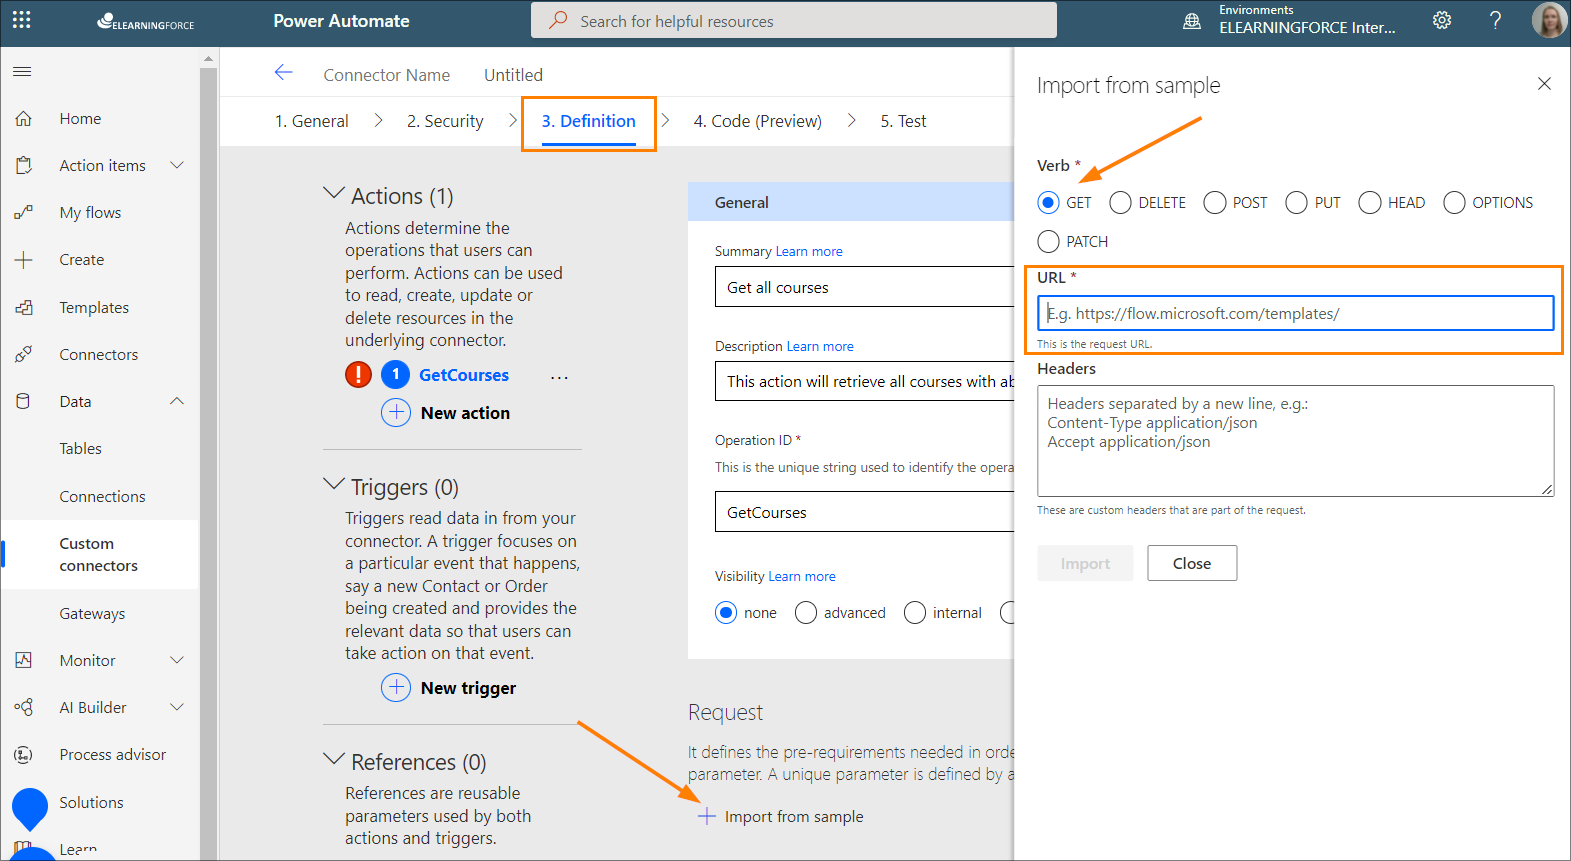Open GetCourses action ellipsis menu
The width and height of the screenshot is (1571, 861).
(x=559, y=377)
